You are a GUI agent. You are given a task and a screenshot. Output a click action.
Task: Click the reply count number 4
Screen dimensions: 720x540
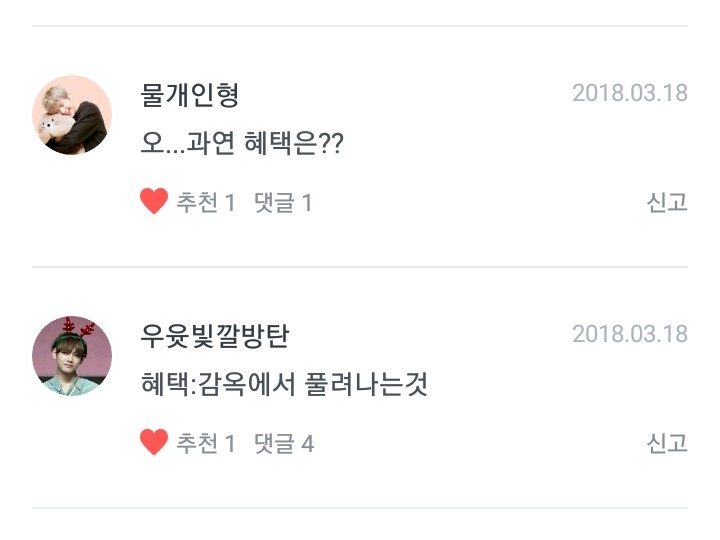[308, 443]
